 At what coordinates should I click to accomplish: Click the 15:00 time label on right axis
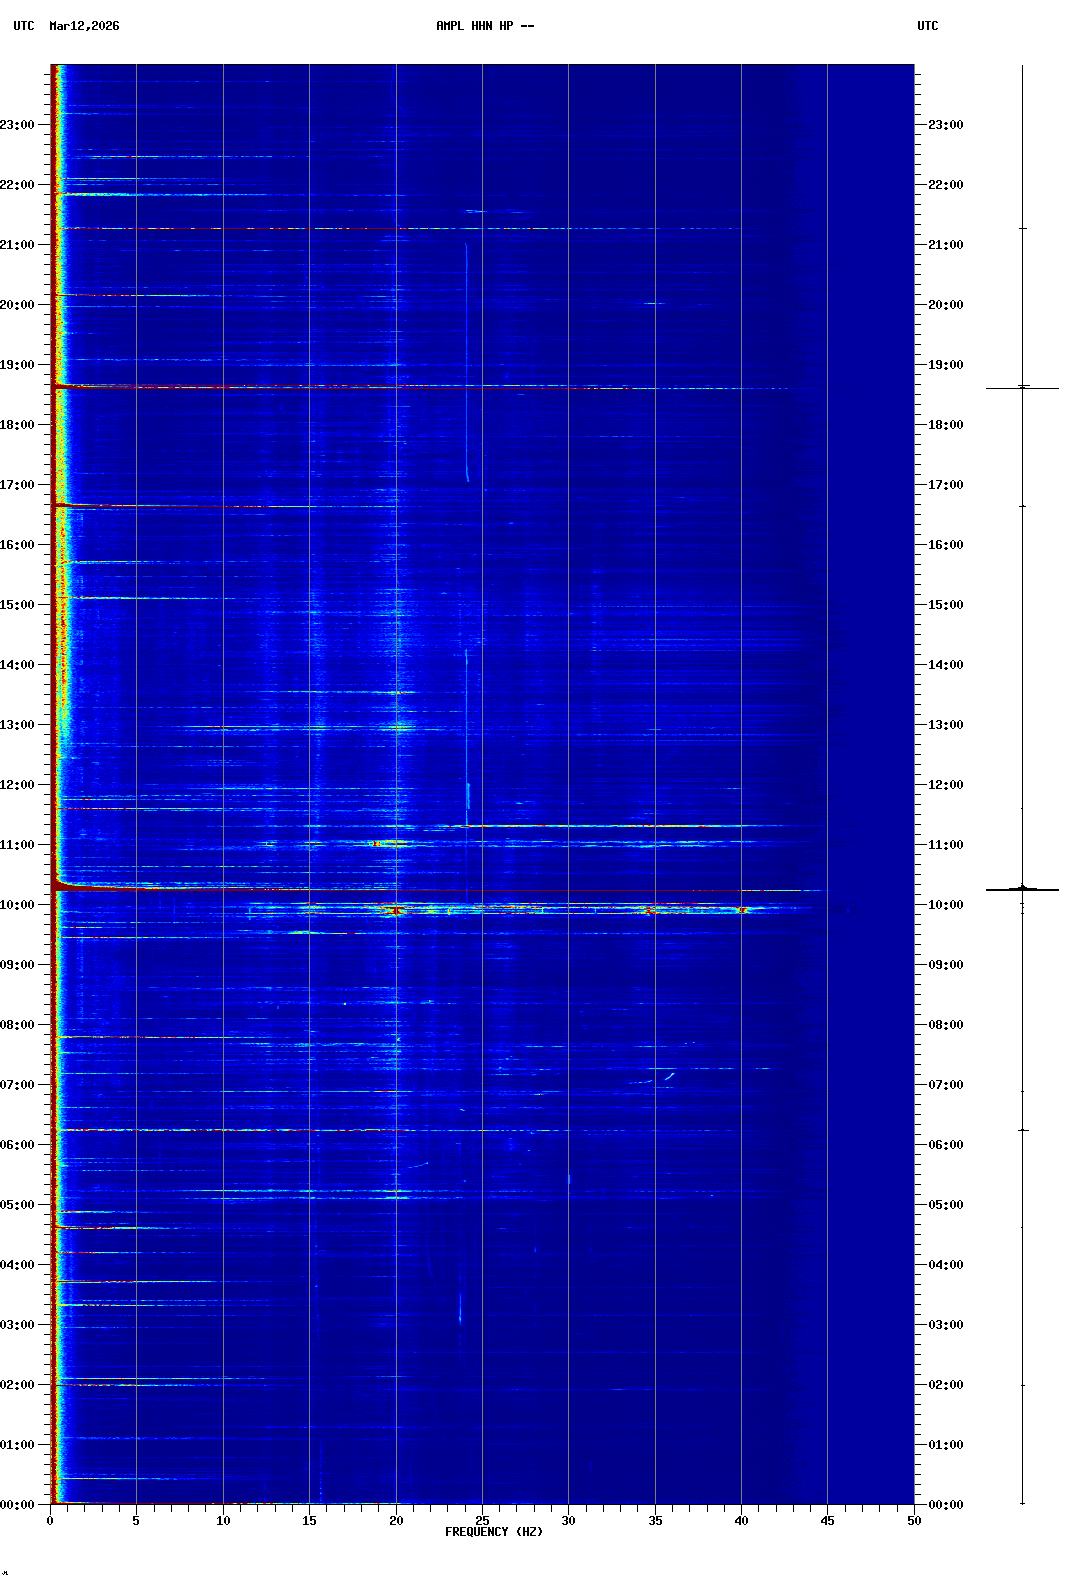[945, 605]
